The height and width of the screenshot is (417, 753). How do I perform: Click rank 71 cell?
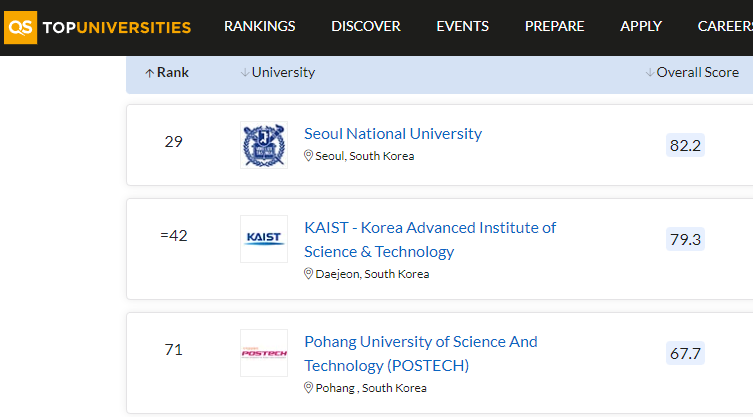coord(173,349)
